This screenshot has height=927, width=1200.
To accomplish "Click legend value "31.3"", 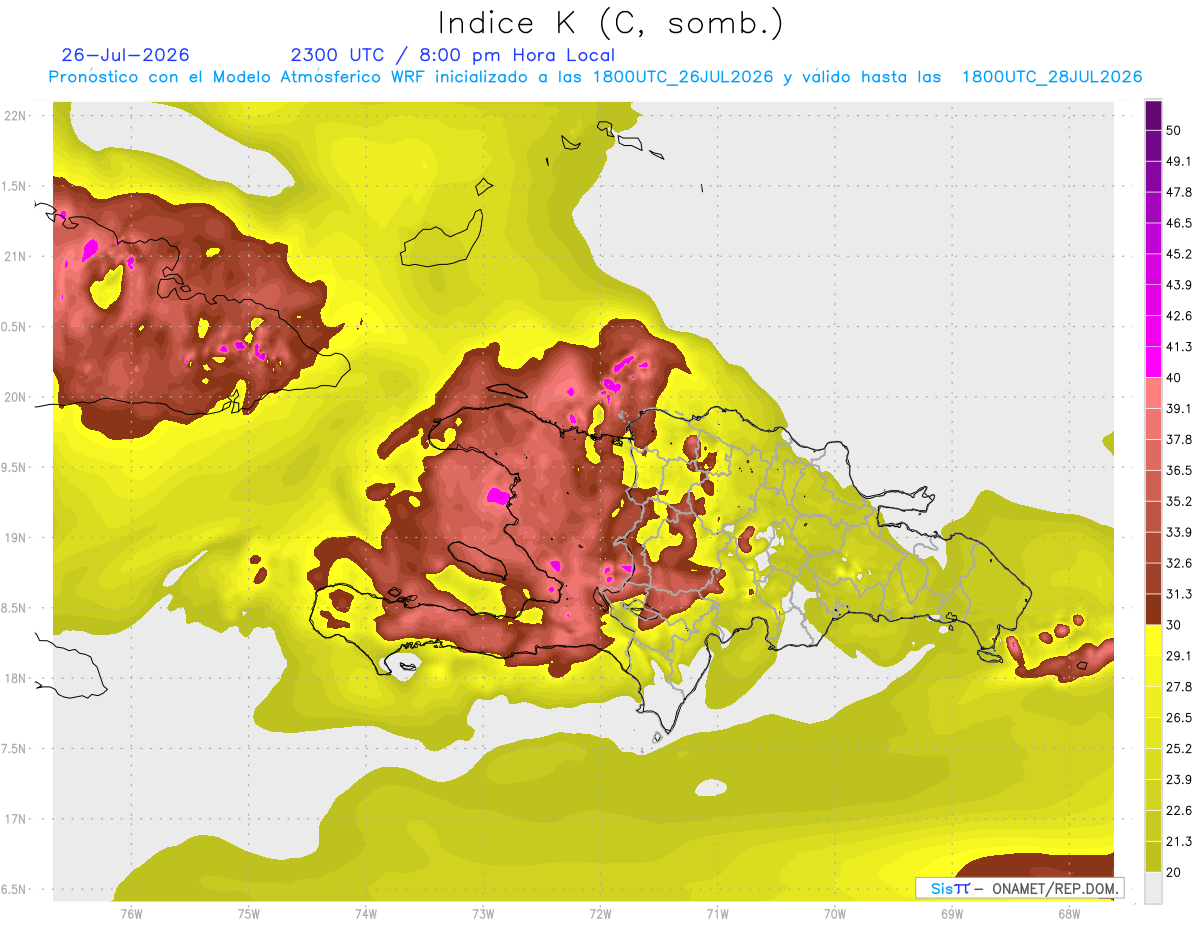I will pos(1179,594).
